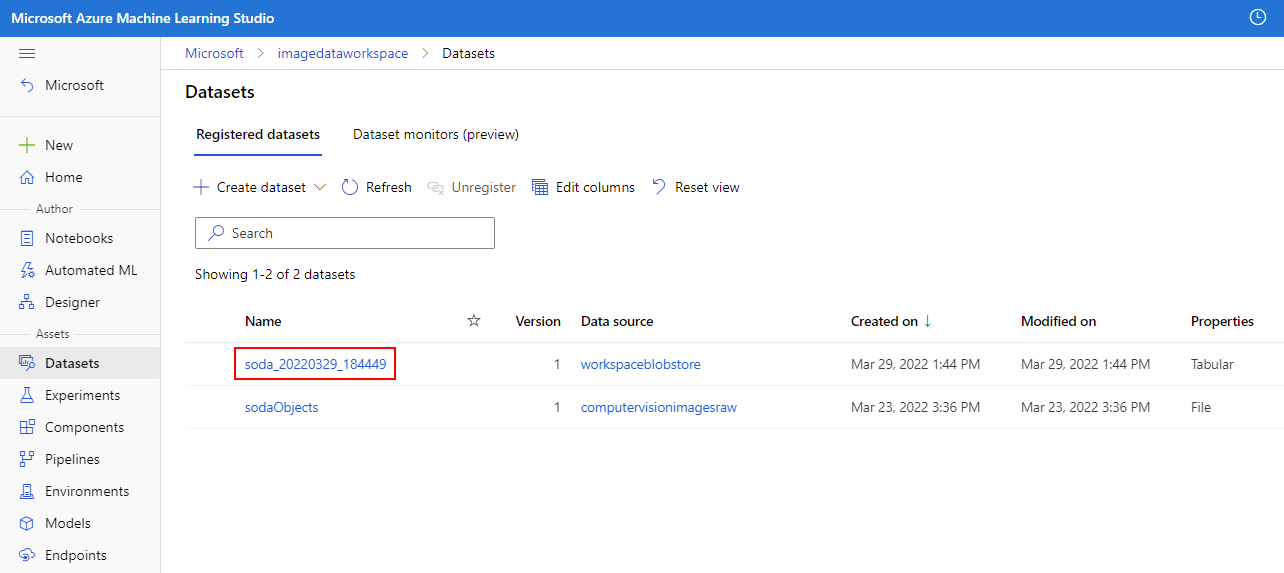This screenshot has height=573, width=1284.
Task: Click the Endpoints icon in the sidebar
Action: click(27, 555)
